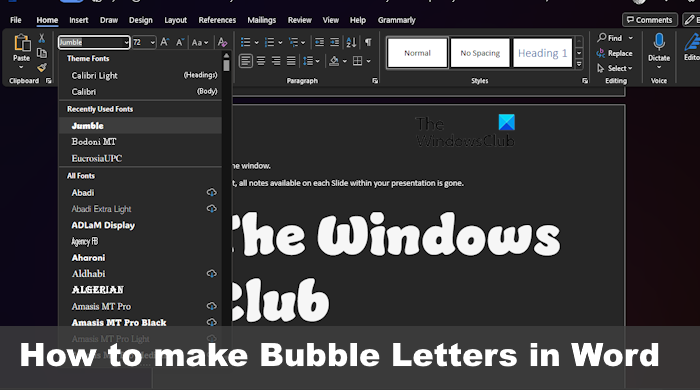Clear all formatting icon
The width and height of the screenshot is (700, 390).
(x=222, y=42)
